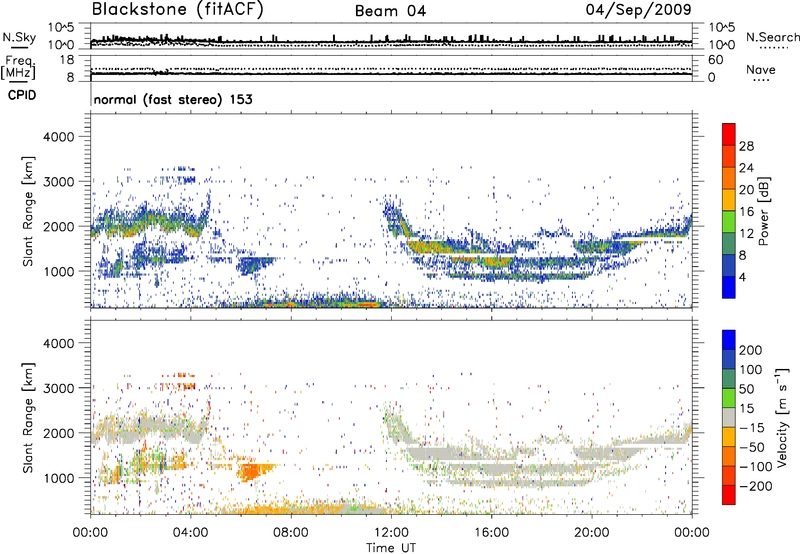Click the 'N.Search' legend label
Viewport: 800px width, 554px height.
click(x=772, y=37)
